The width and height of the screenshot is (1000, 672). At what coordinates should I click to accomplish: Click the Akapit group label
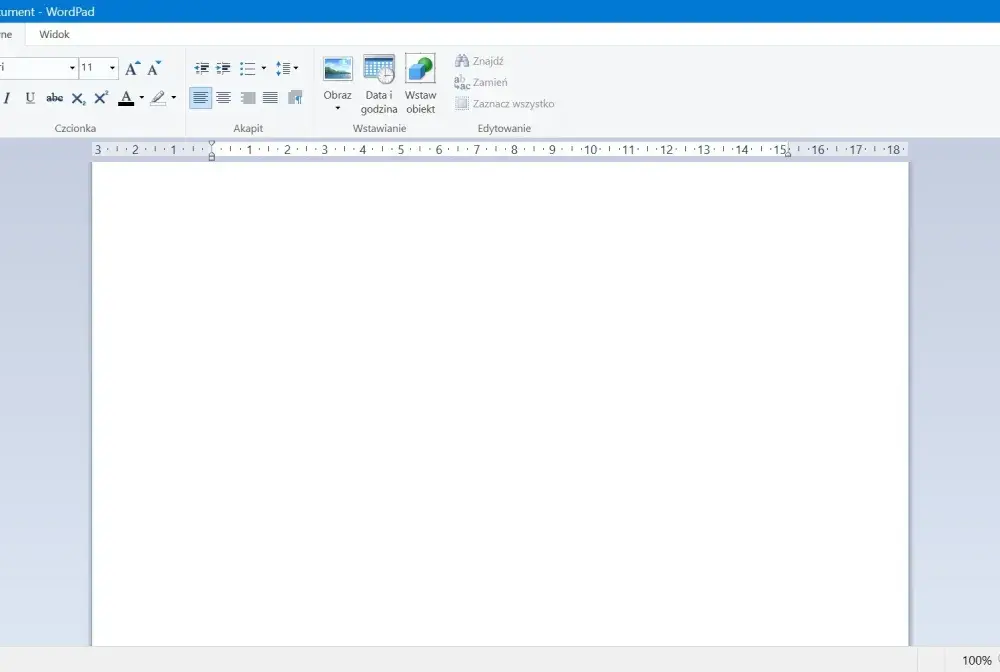pos(248,128)
